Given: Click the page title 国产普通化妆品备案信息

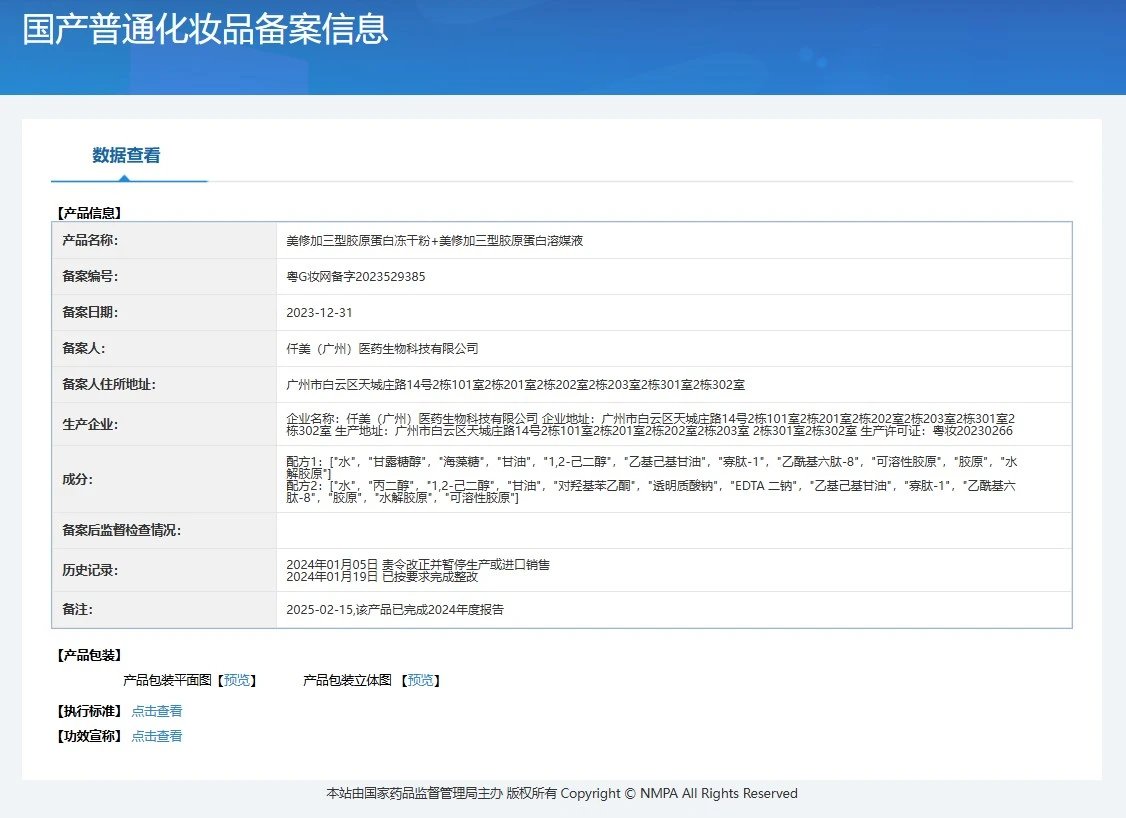Looking at the screenshot, I should pos(205,29).
